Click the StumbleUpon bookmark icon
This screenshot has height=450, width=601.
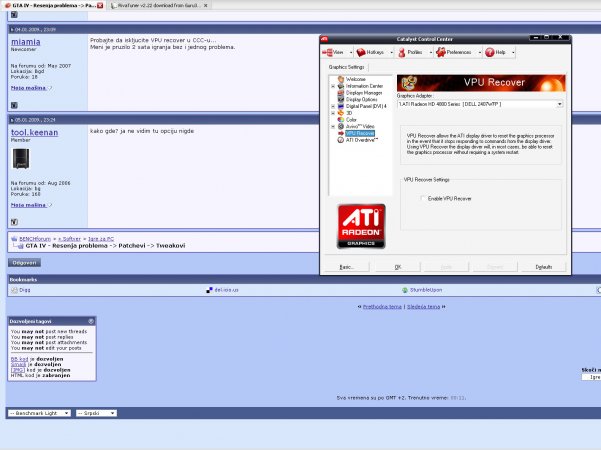pyautogui.click(x=405, y=290)
